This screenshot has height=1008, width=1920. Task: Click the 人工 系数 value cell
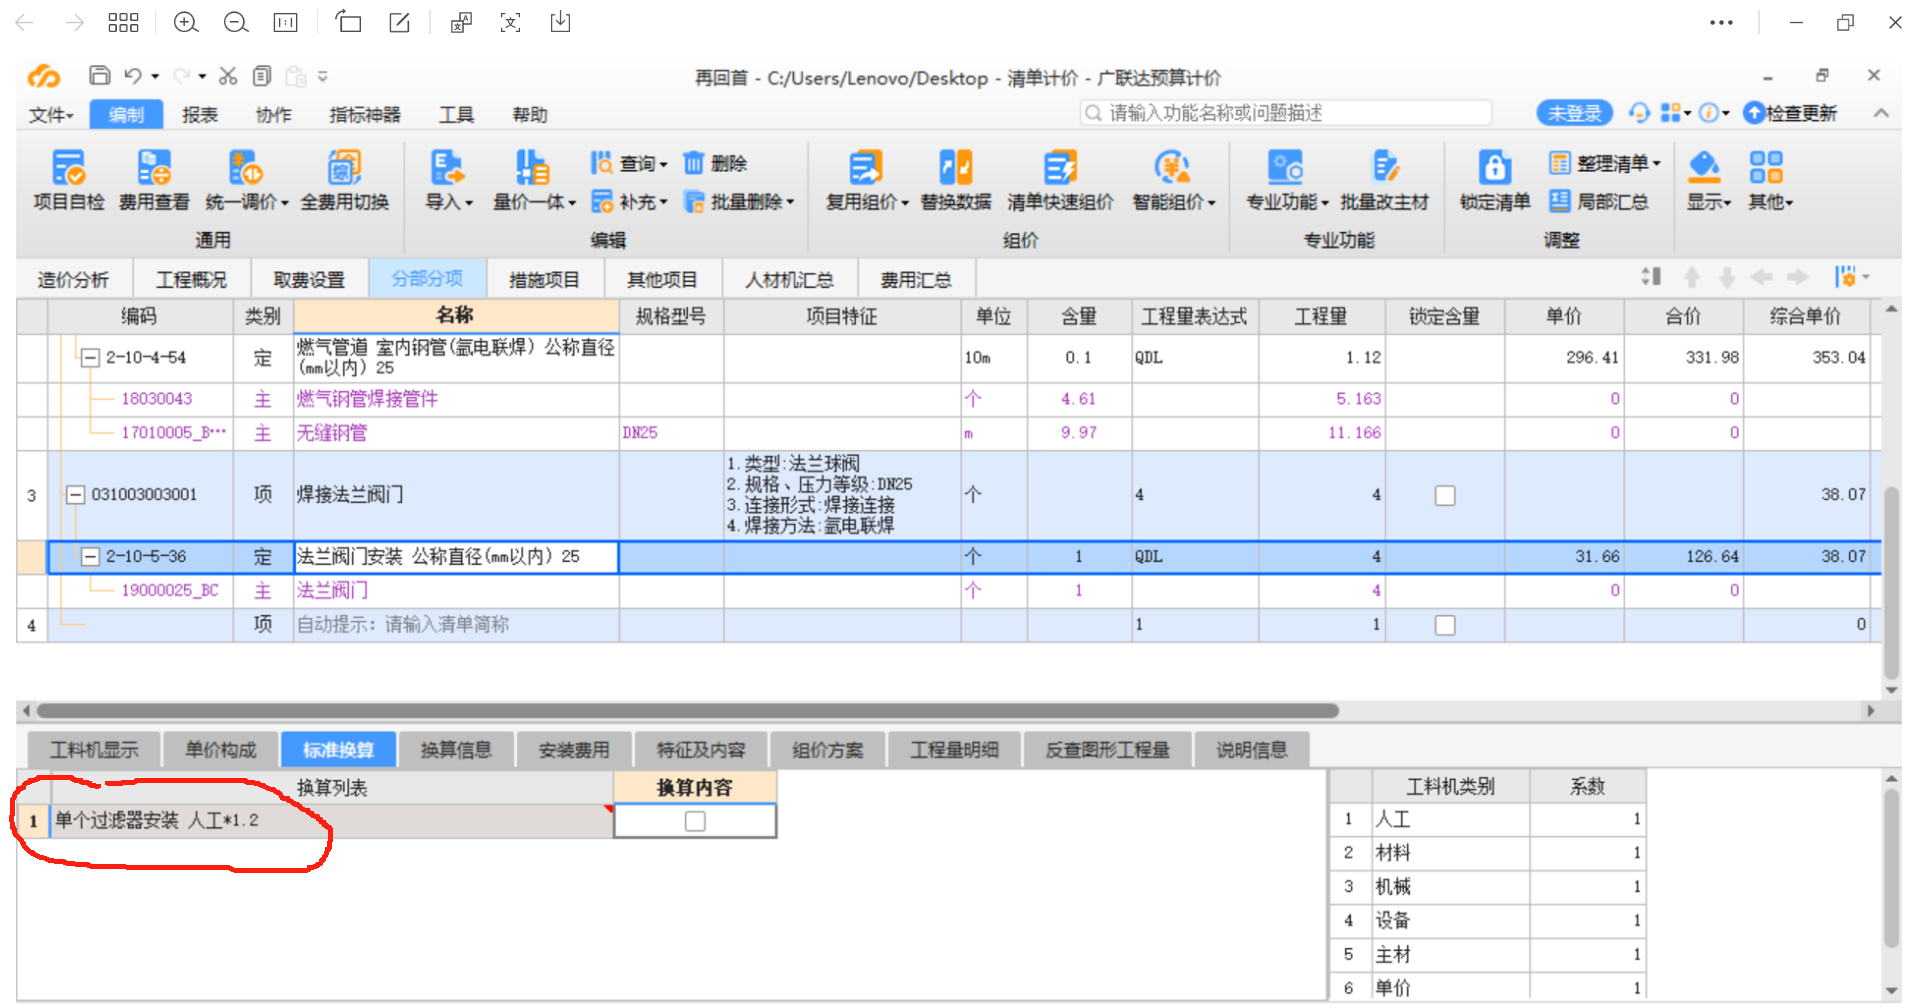point(1588,819)
